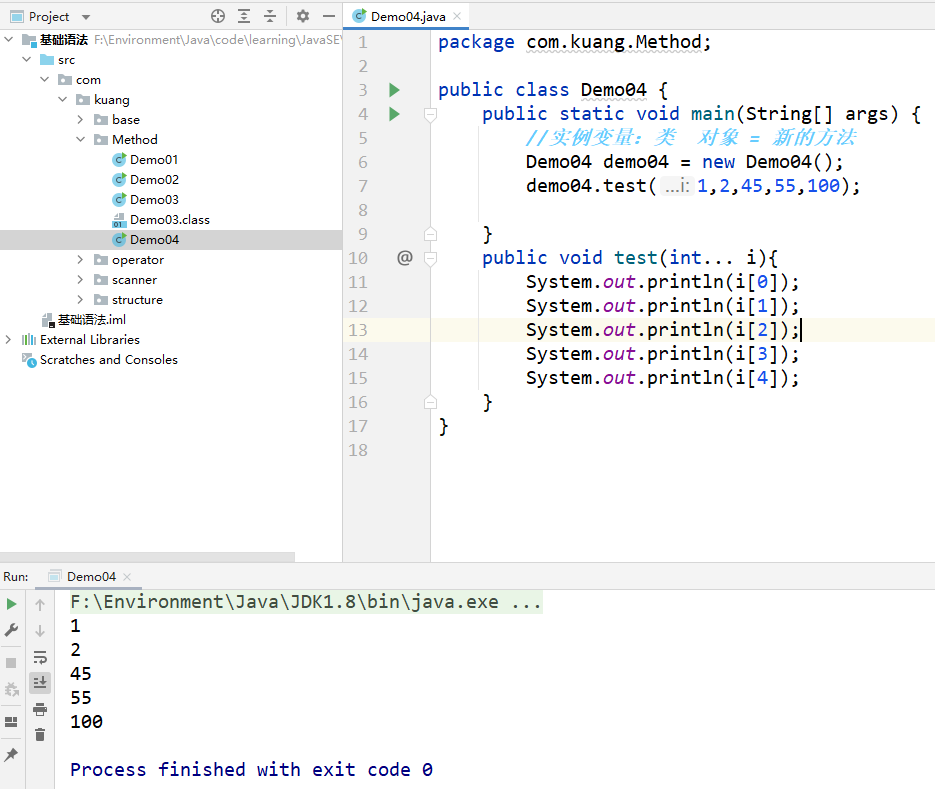
Task: Click 'Process finished with exit code 0' text
Action: [251, 769]
